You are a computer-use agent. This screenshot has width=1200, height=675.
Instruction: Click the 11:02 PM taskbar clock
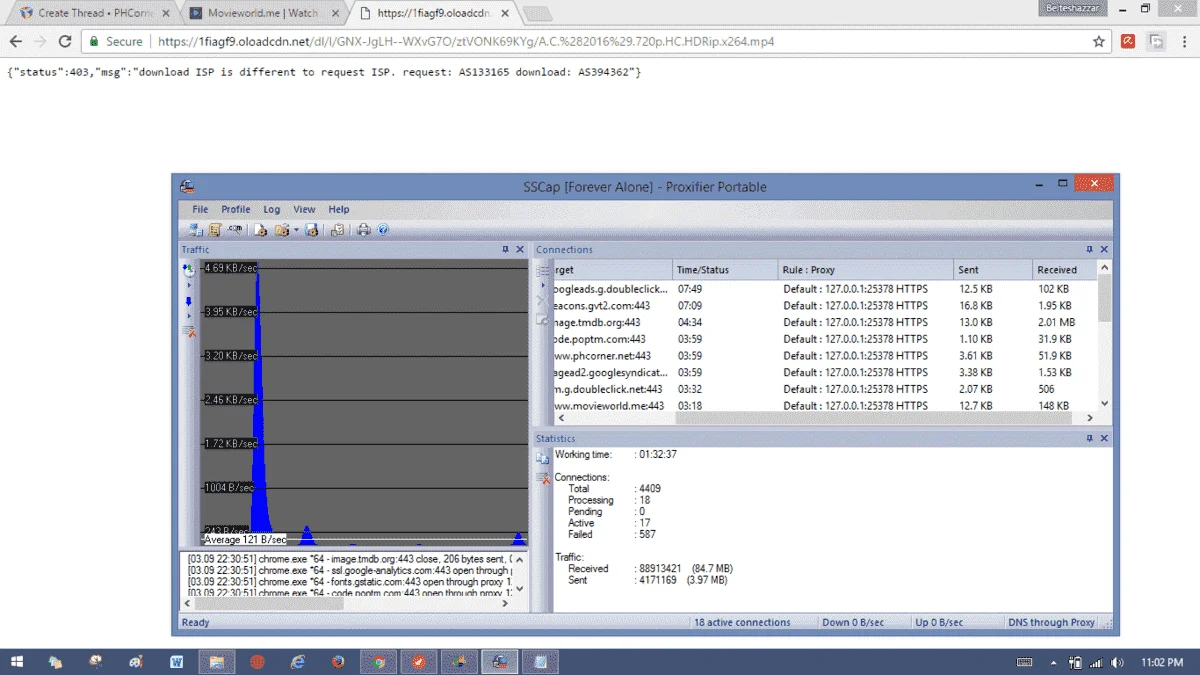click(1161, 662)
